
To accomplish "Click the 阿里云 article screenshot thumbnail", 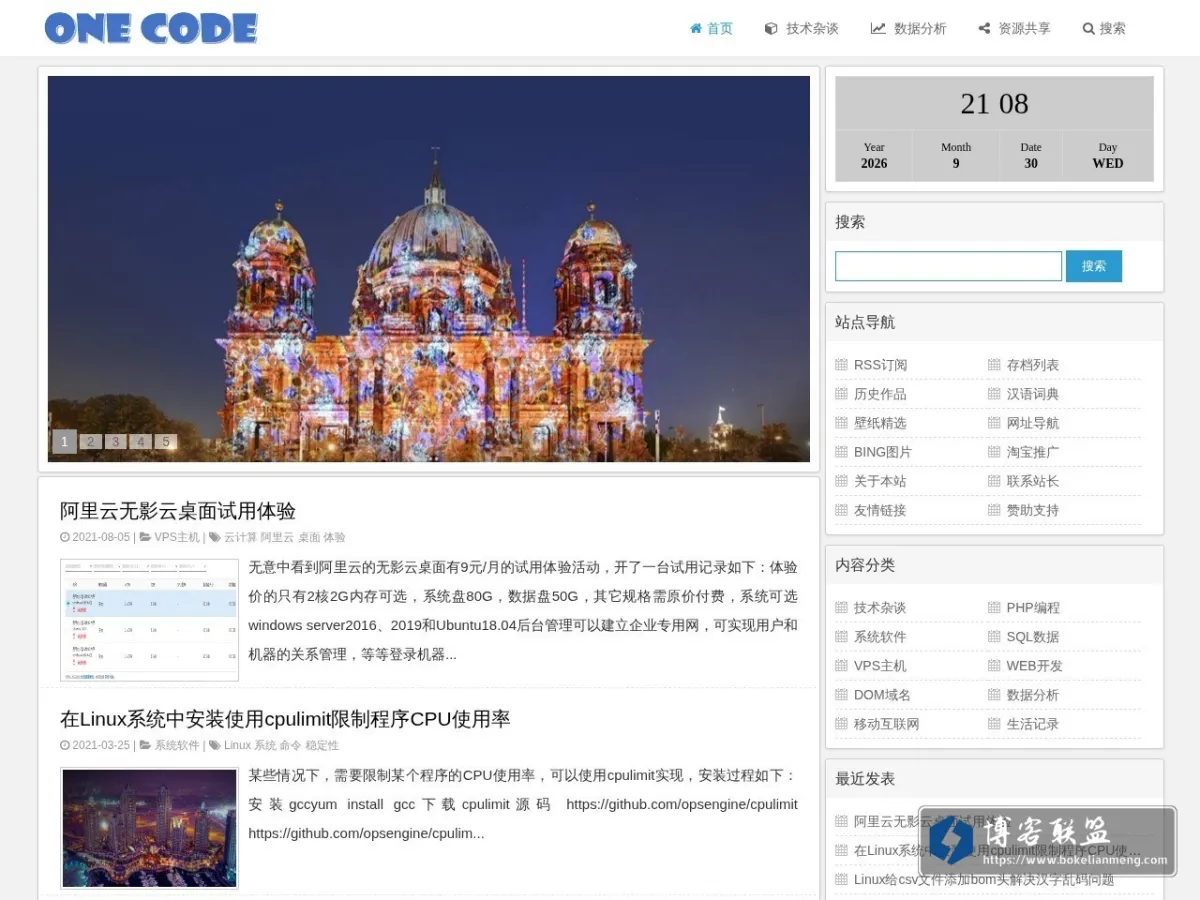I will 149,620.
